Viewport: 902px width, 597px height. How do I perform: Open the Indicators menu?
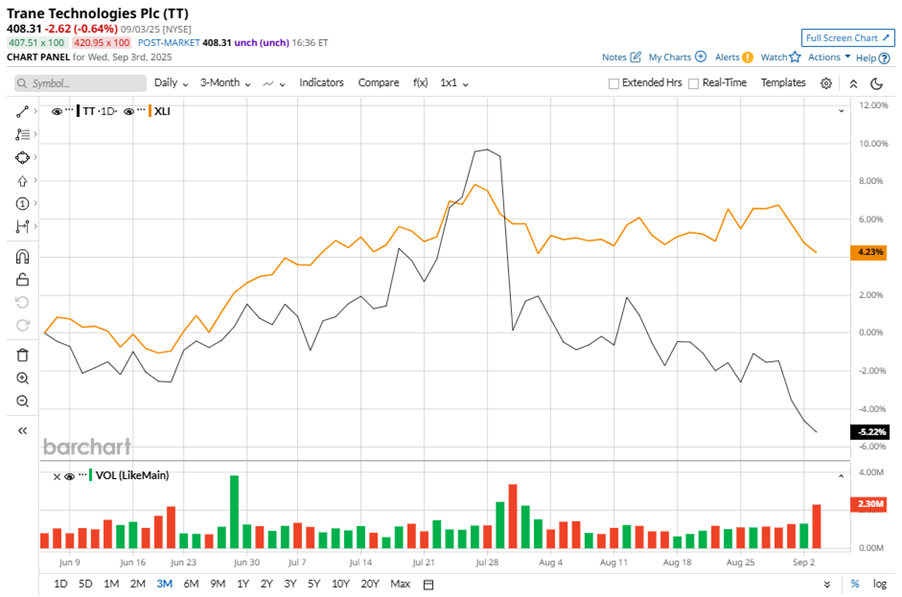click(321, 83)
